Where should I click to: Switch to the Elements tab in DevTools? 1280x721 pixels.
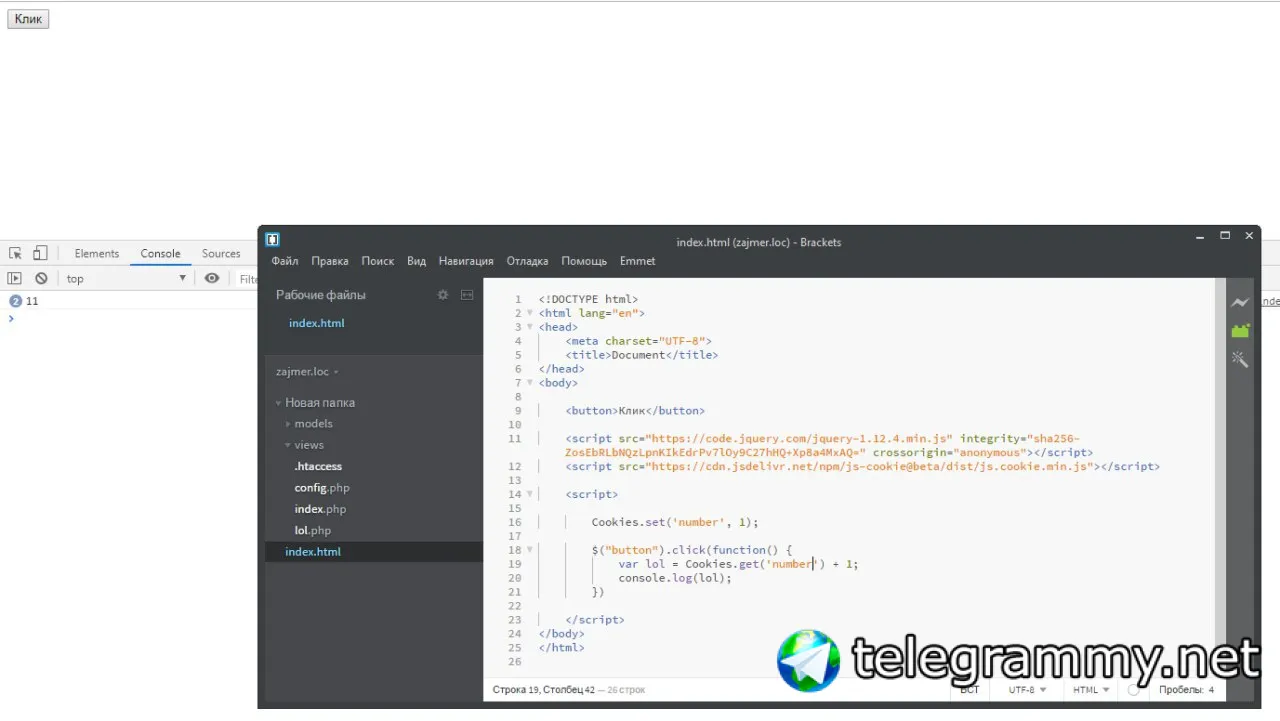pos(97,254)
